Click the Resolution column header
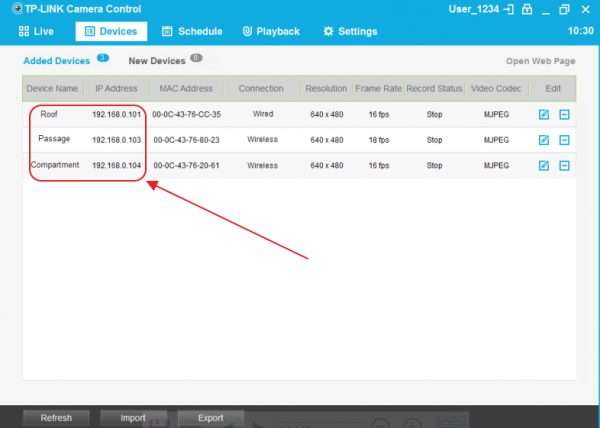This screenshot has height=428, width=600. 326,89
